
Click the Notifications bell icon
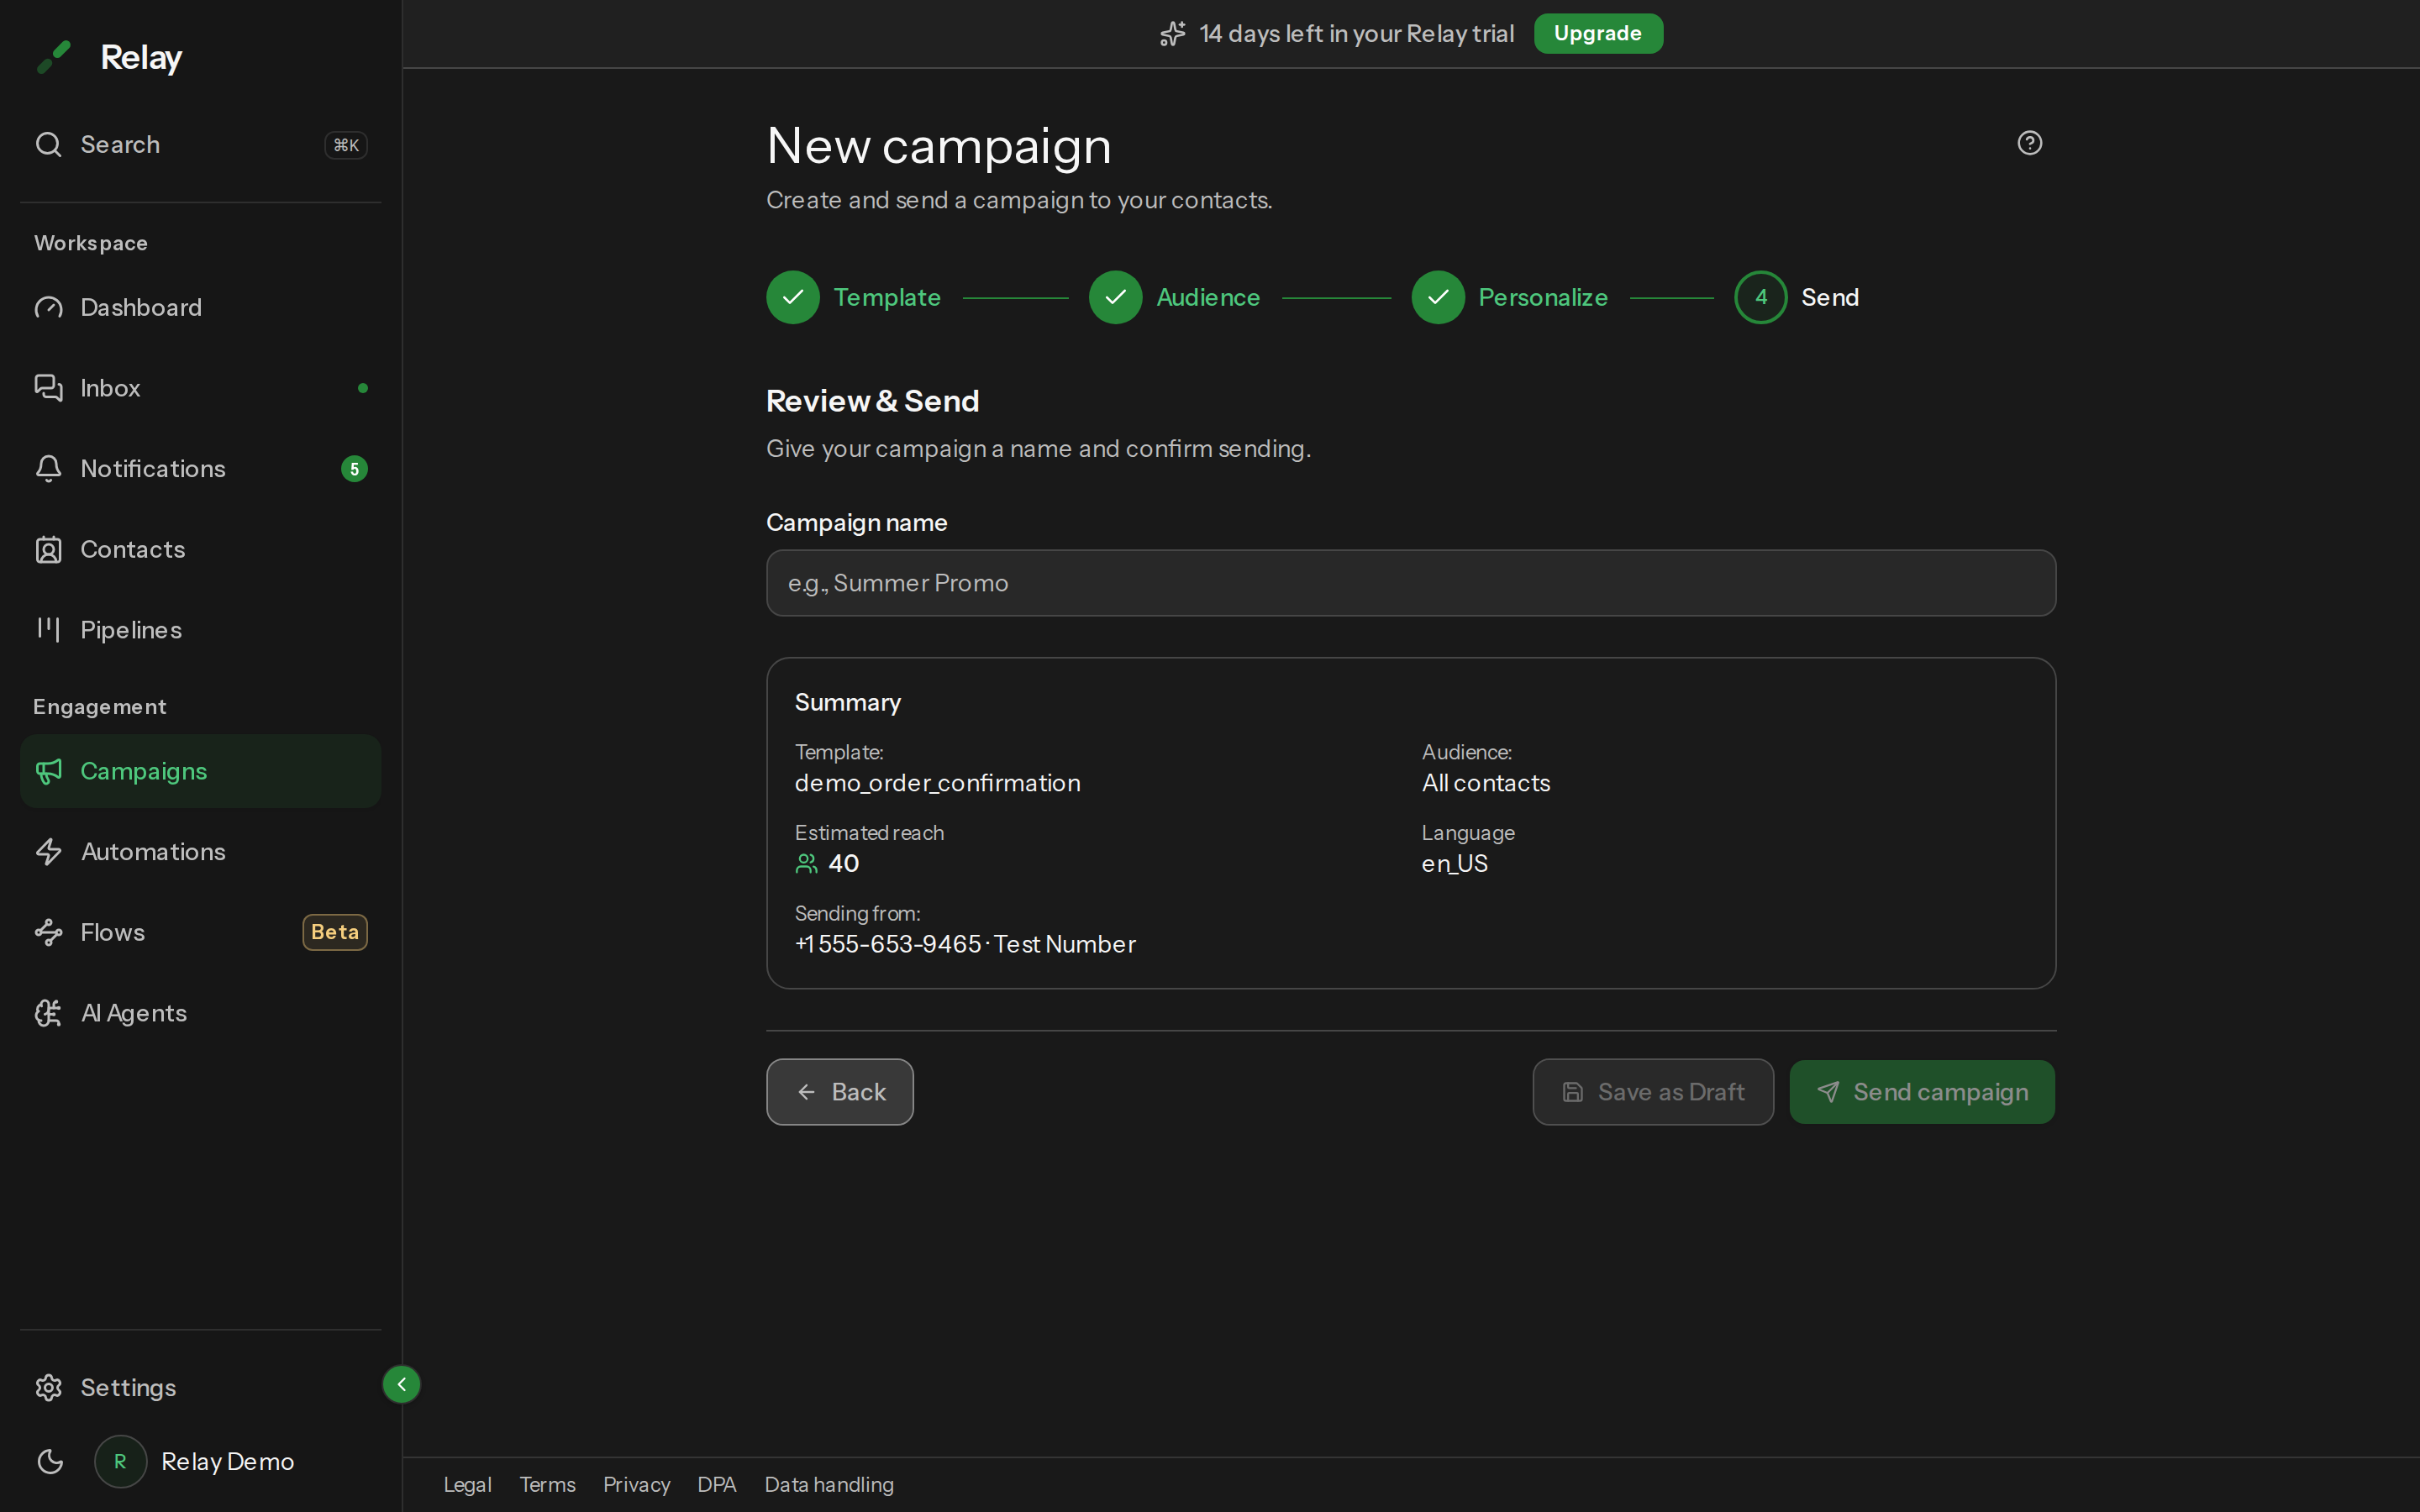pos(49,468)
